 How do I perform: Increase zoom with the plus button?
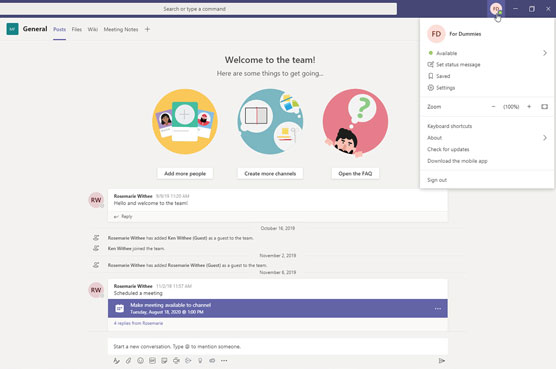(529, 107)
